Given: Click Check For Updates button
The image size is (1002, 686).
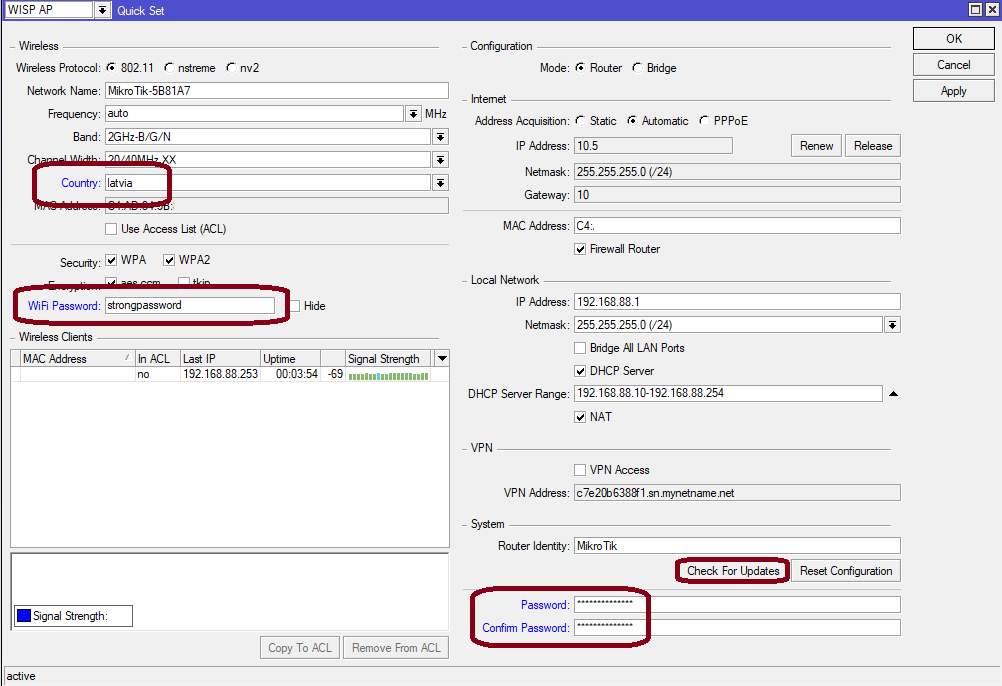Looking at the screenshot, I should [x=732, y=571].
